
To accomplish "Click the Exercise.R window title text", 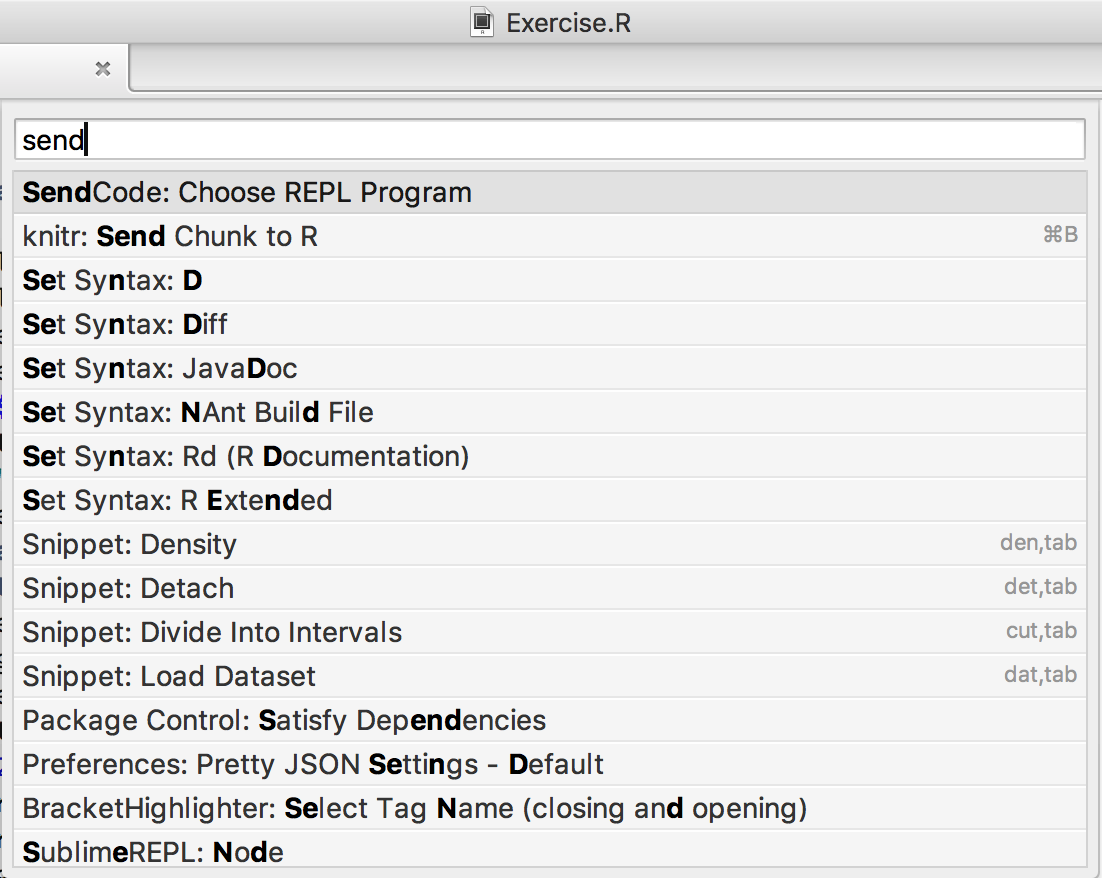I will [x=569, y=23].
